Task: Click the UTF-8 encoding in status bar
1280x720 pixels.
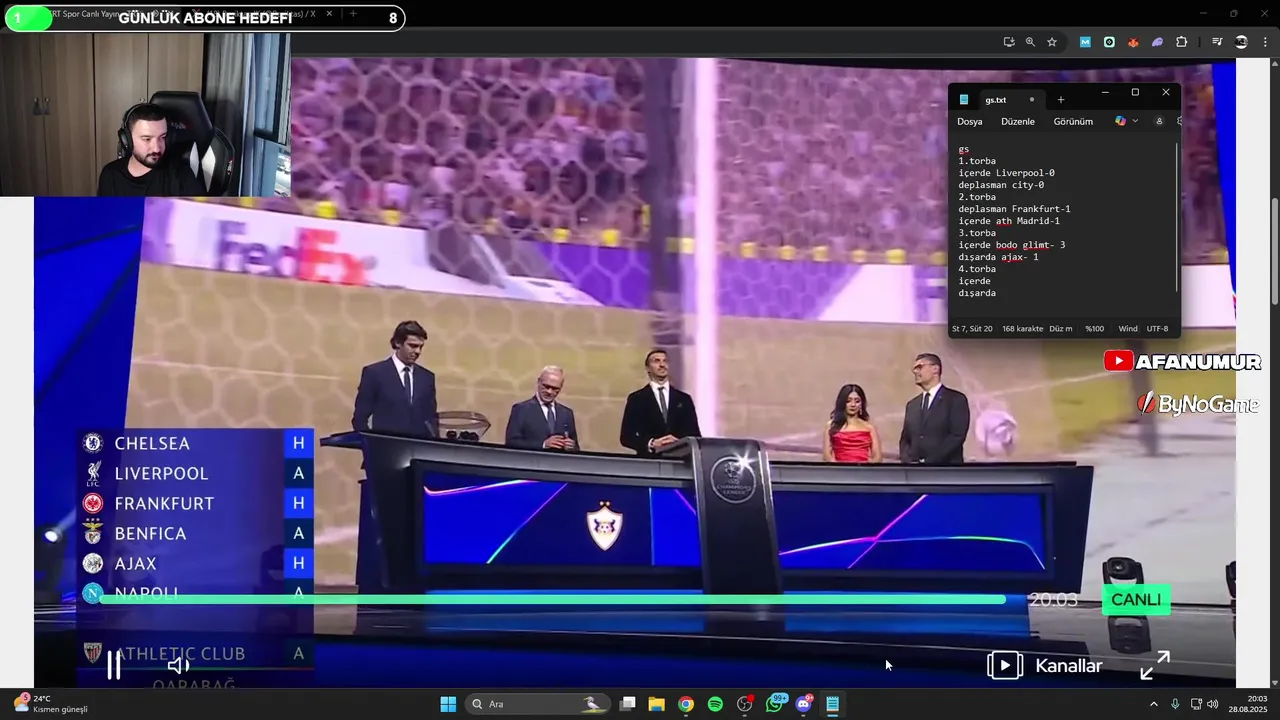Action: [1157, 329]
